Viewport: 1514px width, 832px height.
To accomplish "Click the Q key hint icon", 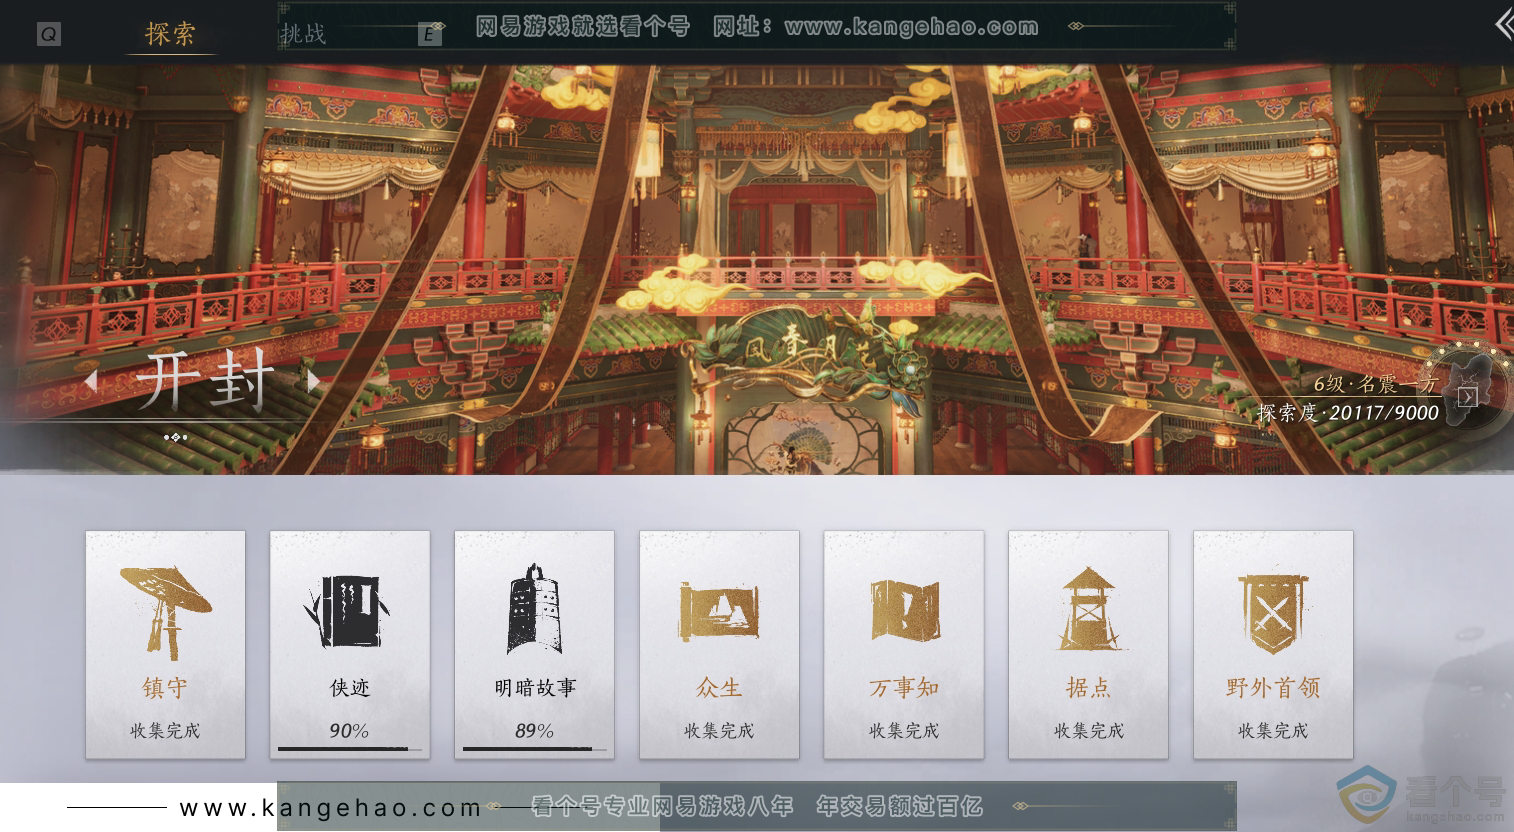I will (x=48, y=34).
